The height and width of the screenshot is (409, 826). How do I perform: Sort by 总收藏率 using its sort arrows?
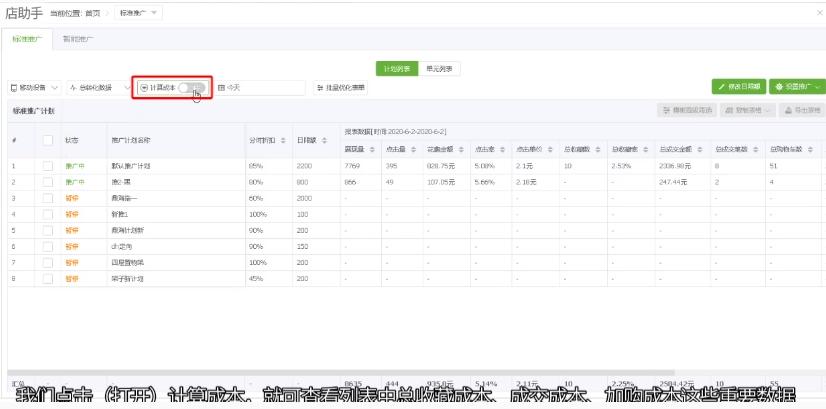[645, 150]
